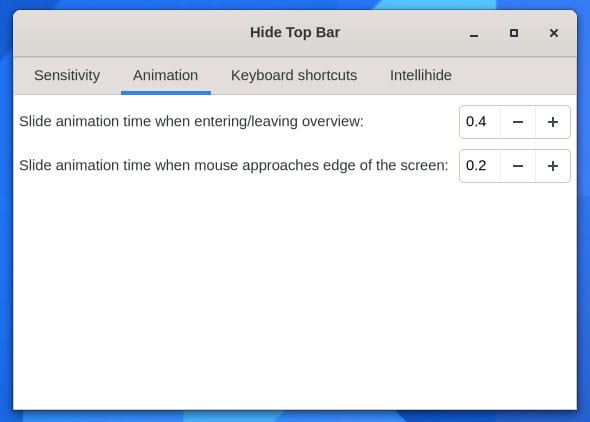Click the Hide Top Bar window title
Viewport: 590px width, 422px height.
[x=295, y=32]
